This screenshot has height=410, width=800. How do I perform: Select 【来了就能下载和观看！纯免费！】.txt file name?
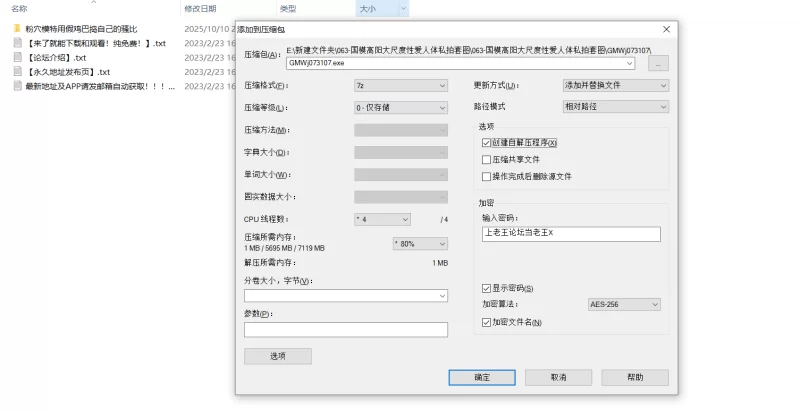coord(96,43)
